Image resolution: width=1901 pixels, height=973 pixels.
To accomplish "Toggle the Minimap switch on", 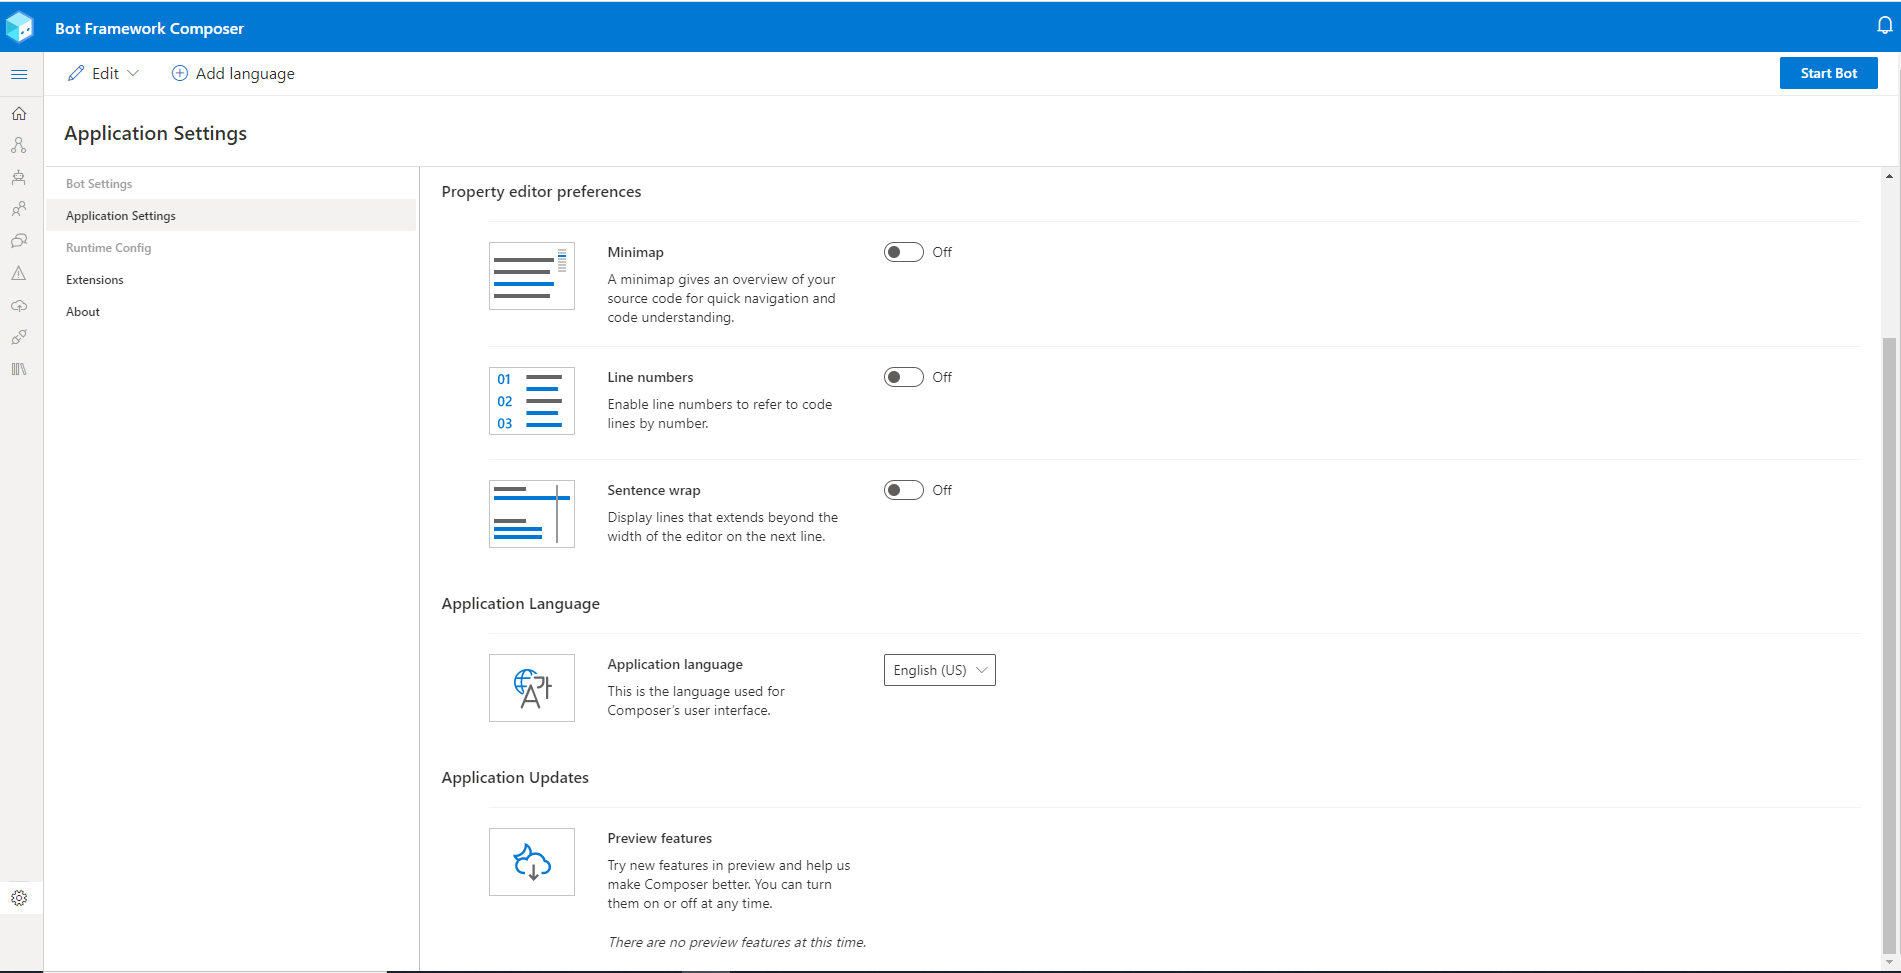I will coord(903,252).
